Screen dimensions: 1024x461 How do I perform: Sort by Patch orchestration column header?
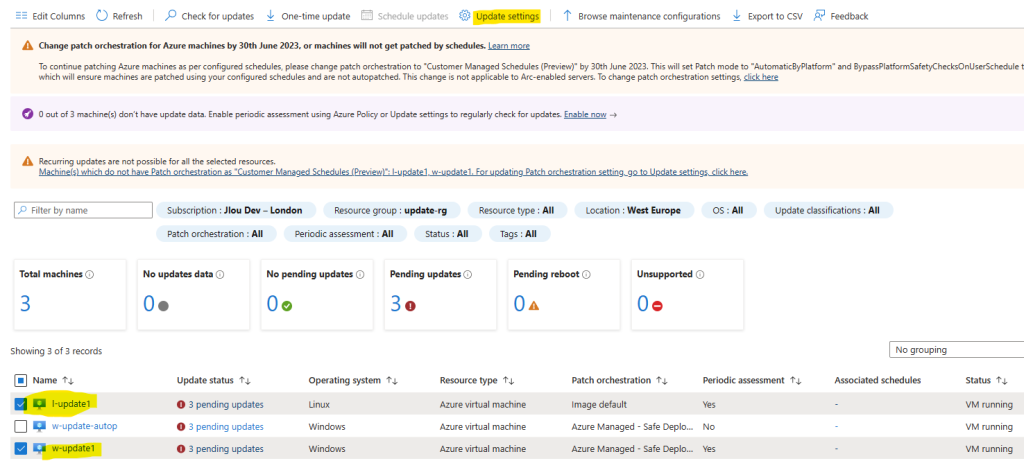click(619, 380)
